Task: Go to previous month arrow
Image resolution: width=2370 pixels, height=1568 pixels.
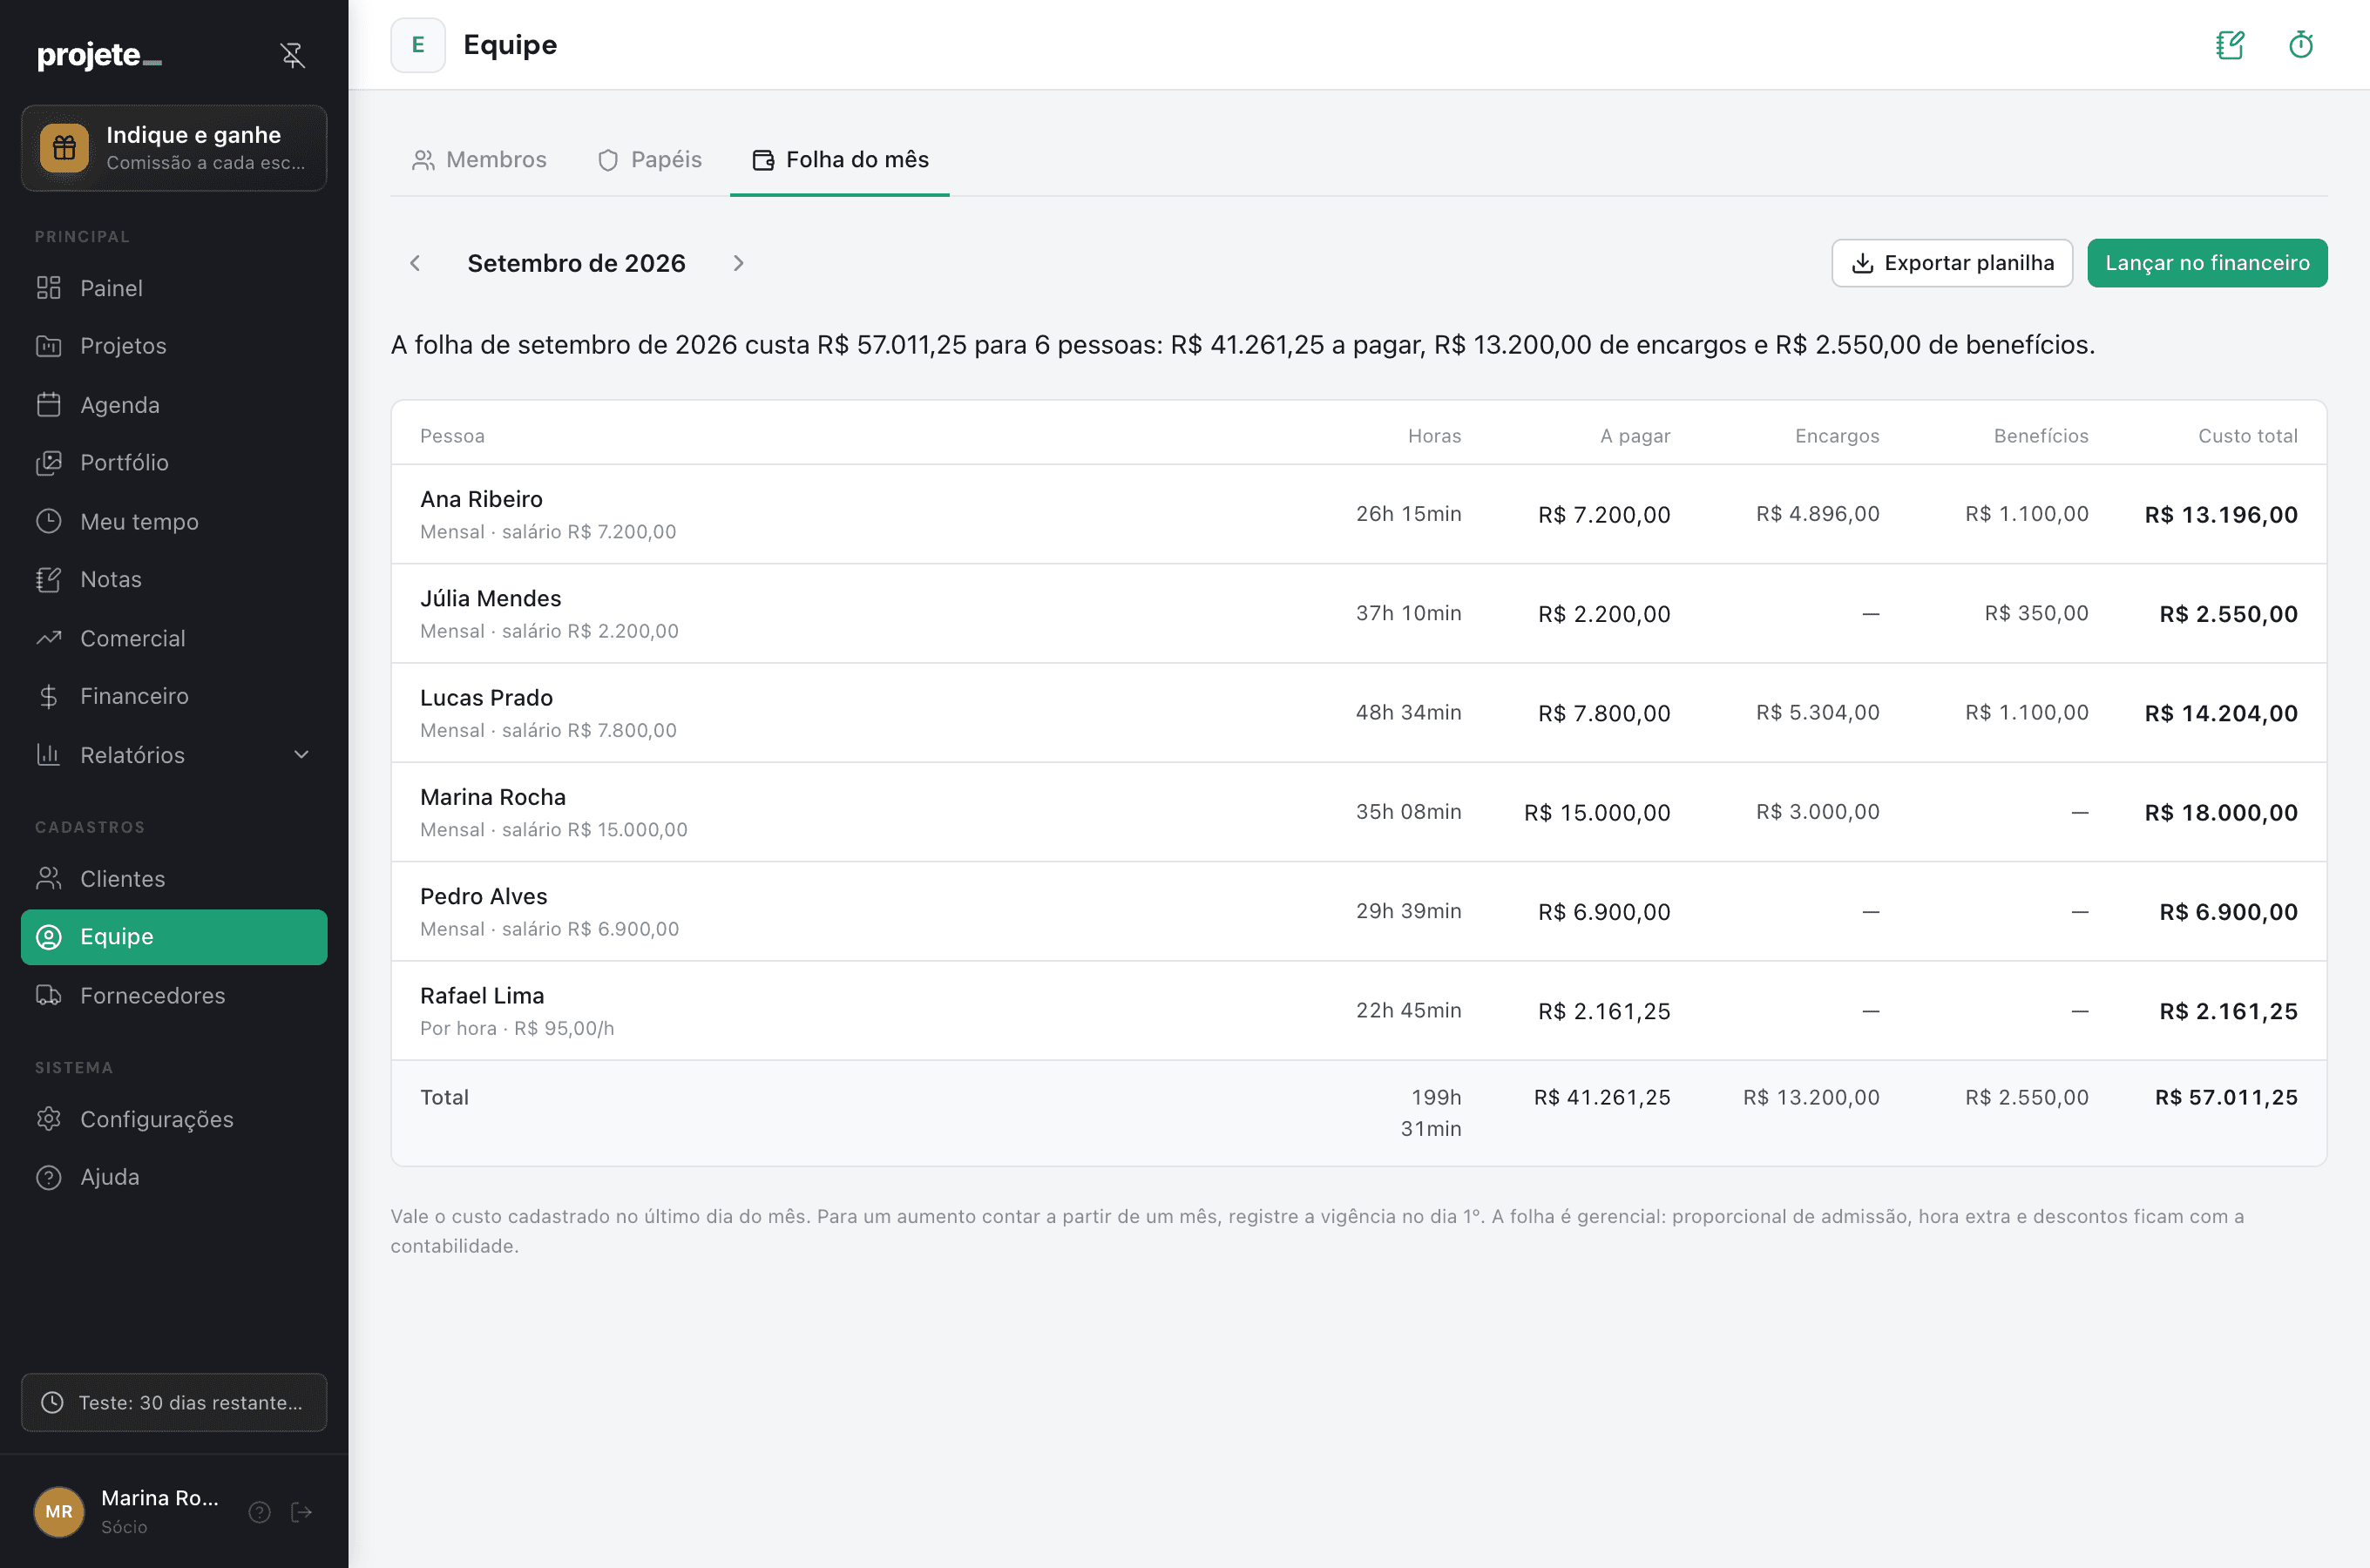Action: click(415, 263)
